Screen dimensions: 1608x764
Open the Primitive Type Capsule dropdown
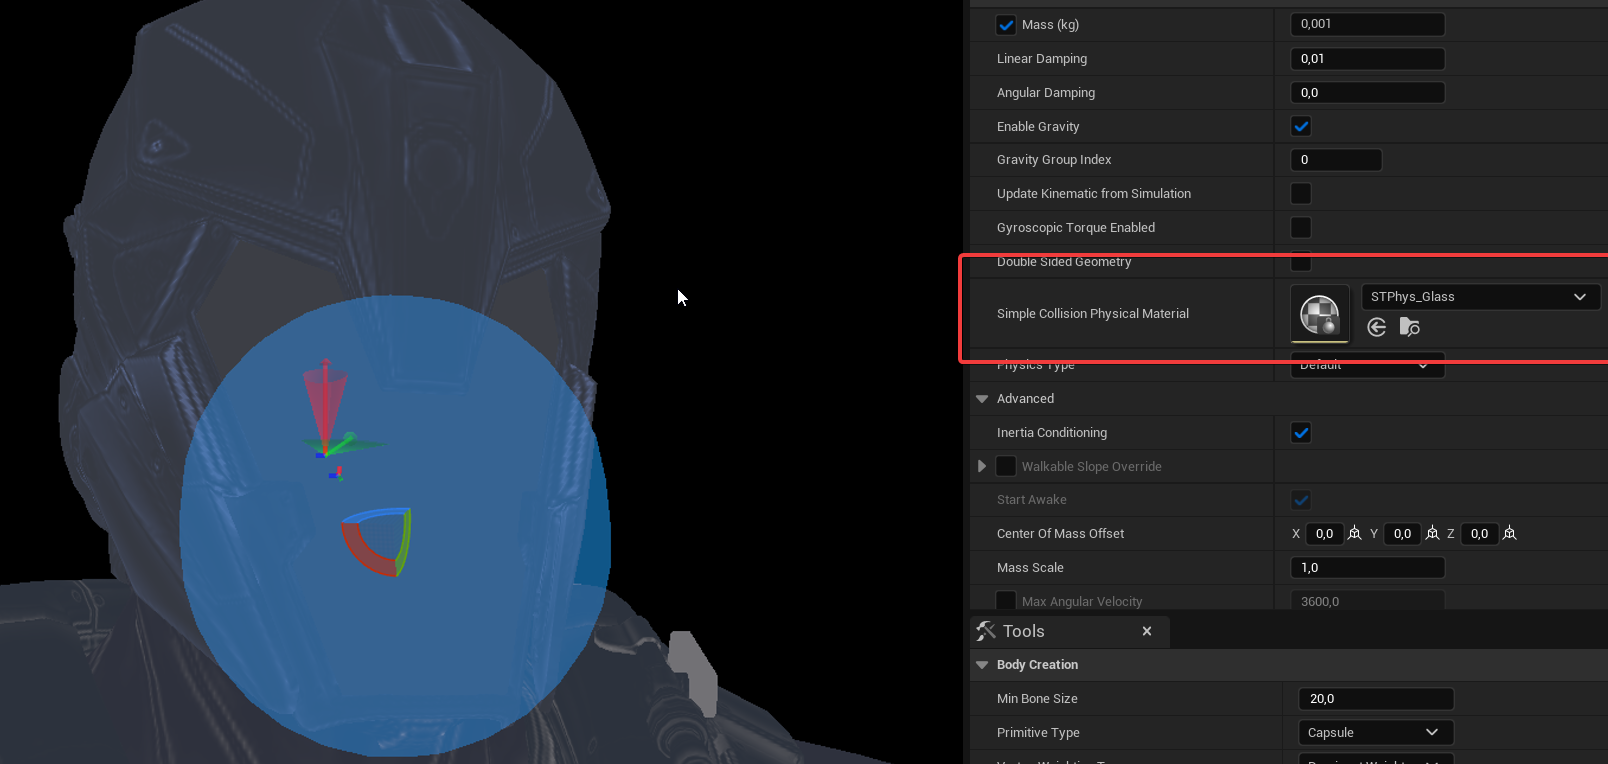coord(1374,733)
